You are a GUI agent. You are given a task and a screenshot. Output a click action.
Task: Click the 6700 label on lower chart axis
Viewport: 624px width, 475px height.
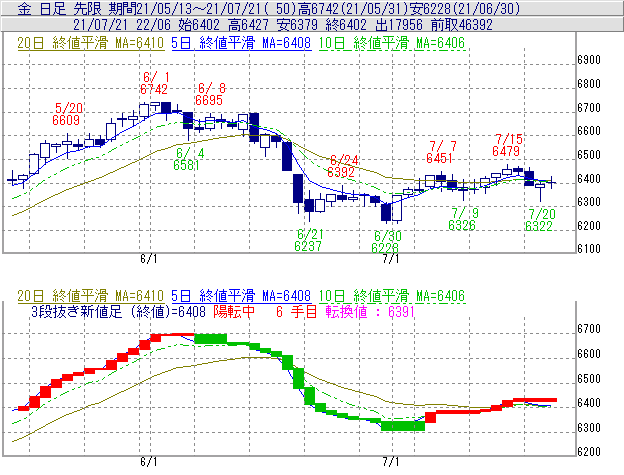click(x=589, y=329)
